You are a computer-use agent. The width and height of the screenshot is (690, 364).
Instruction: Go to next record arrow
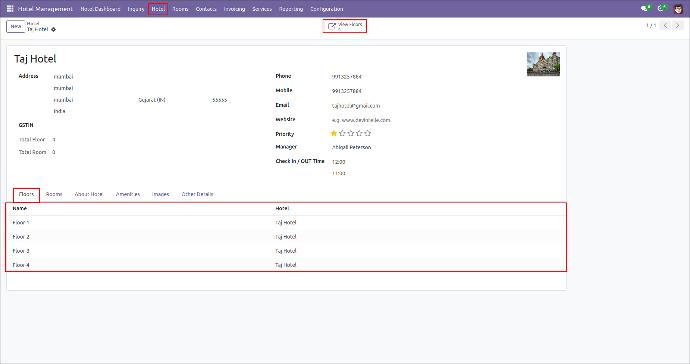pyautogui.click(x=677, y=26)
